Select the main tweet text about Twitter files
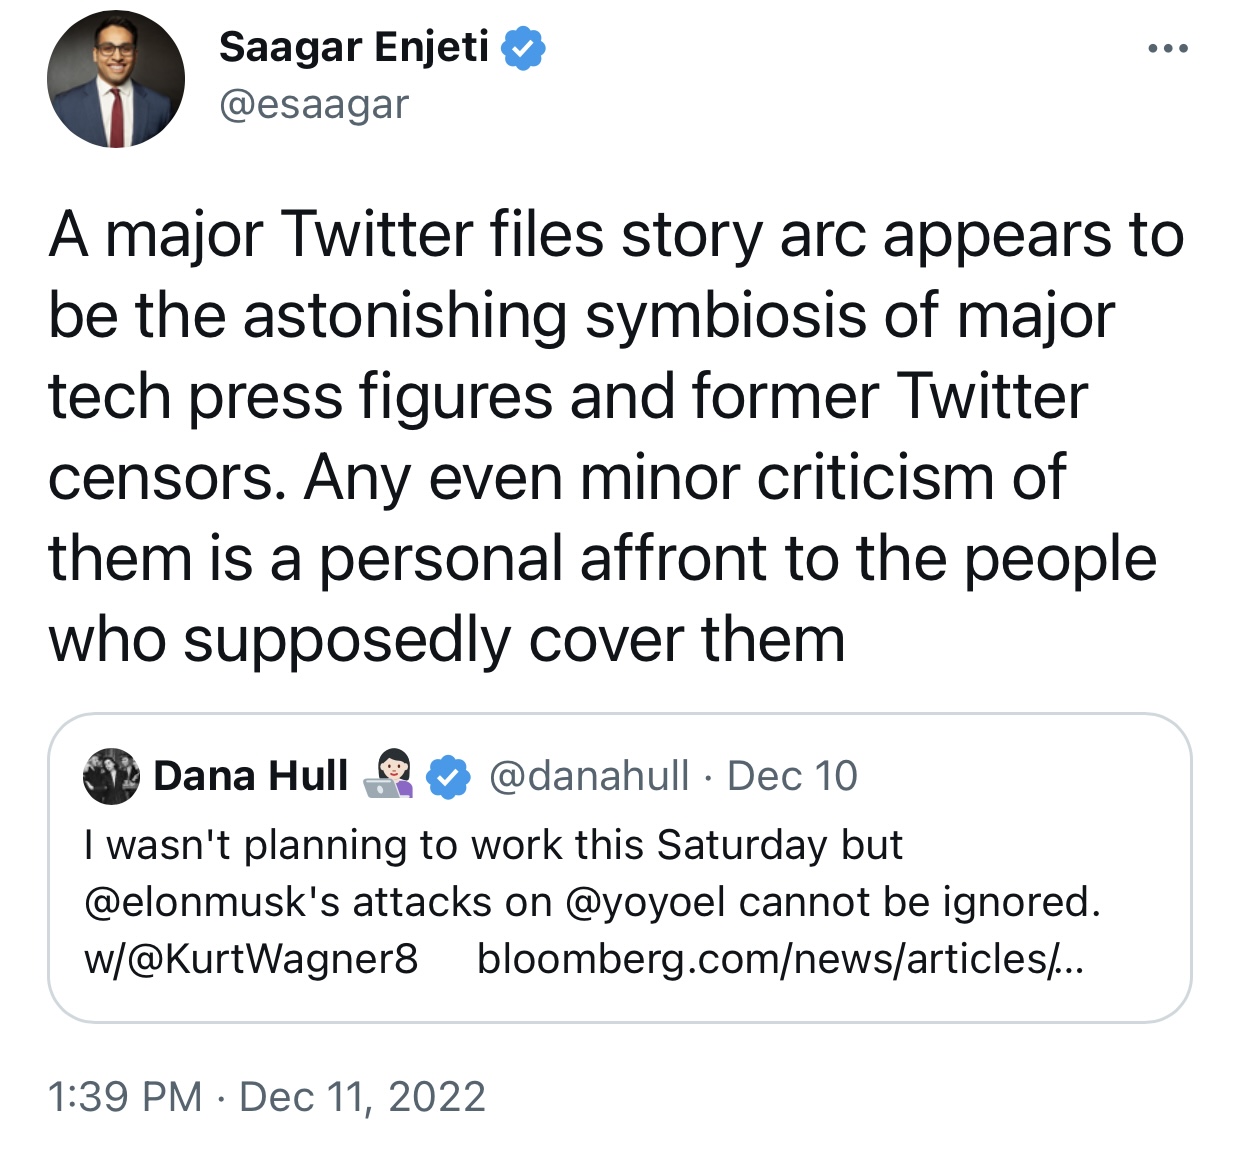This screenshot has width=1241, height=1150. tap(616, 437)
